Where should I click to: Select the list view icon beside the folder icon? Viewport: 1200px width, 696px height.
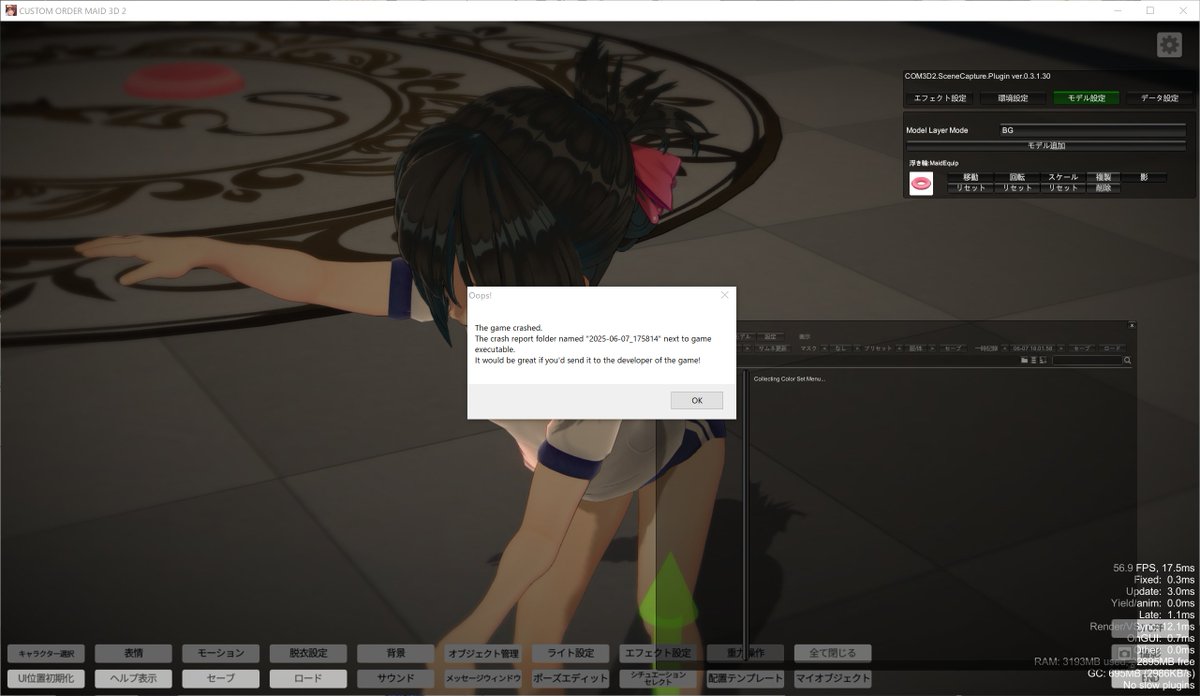1034,360
